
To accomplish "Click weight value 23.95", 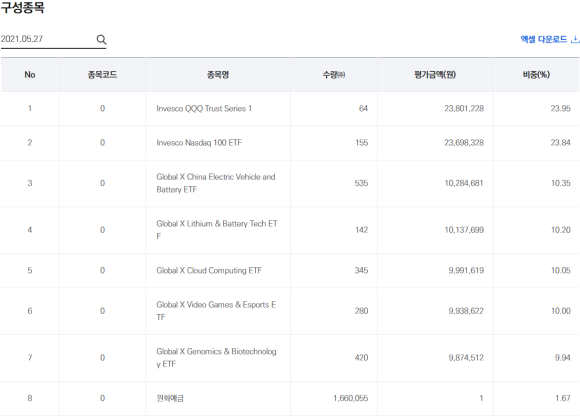I will point(561,108).
